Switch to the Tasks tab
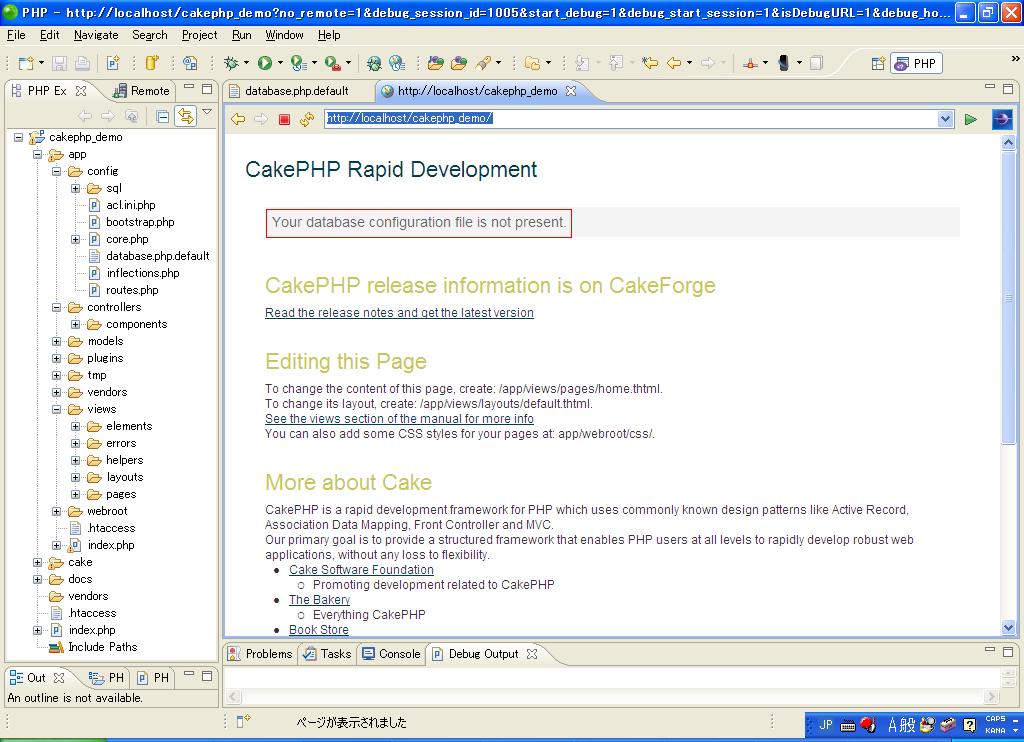Image resolution: width=1024 pixels, height=742 pixels. pyautogui.click(x=327, y=654)
